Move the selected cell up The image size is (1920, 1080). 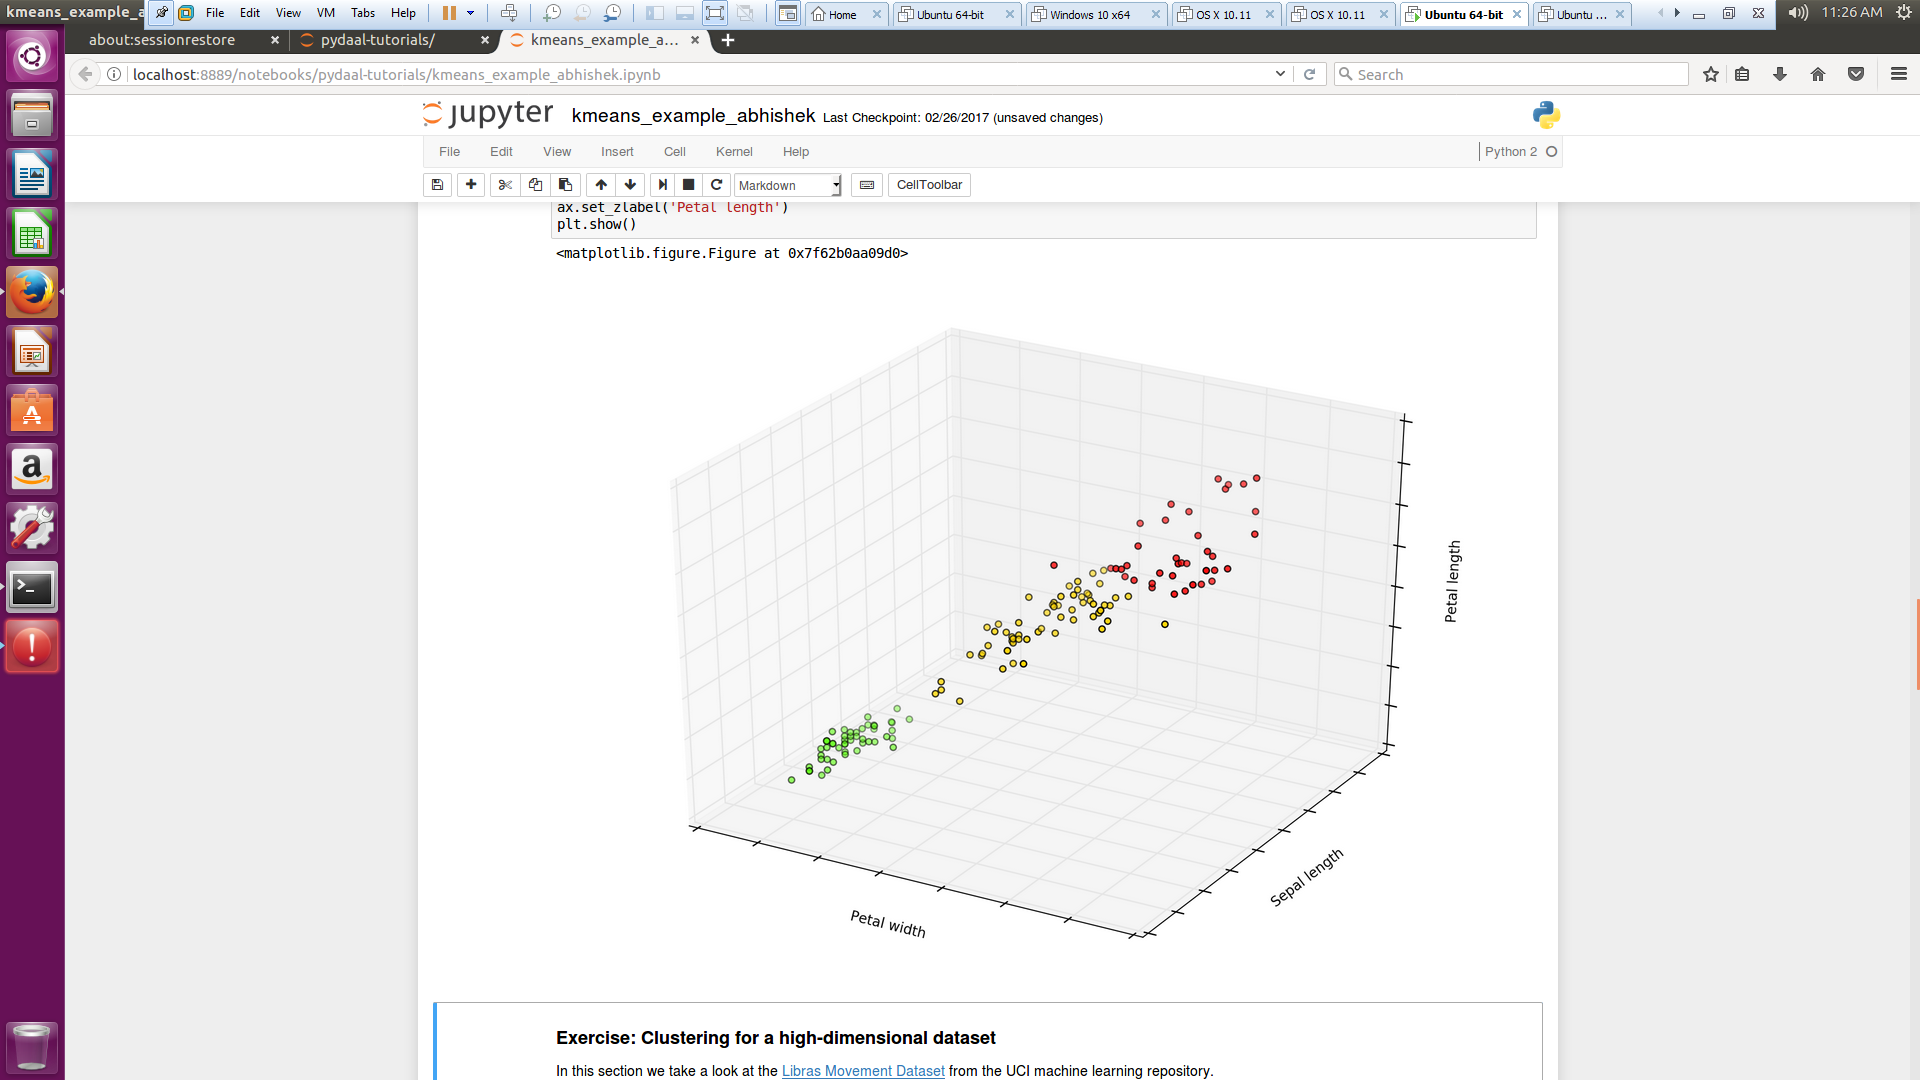(601, 185)
